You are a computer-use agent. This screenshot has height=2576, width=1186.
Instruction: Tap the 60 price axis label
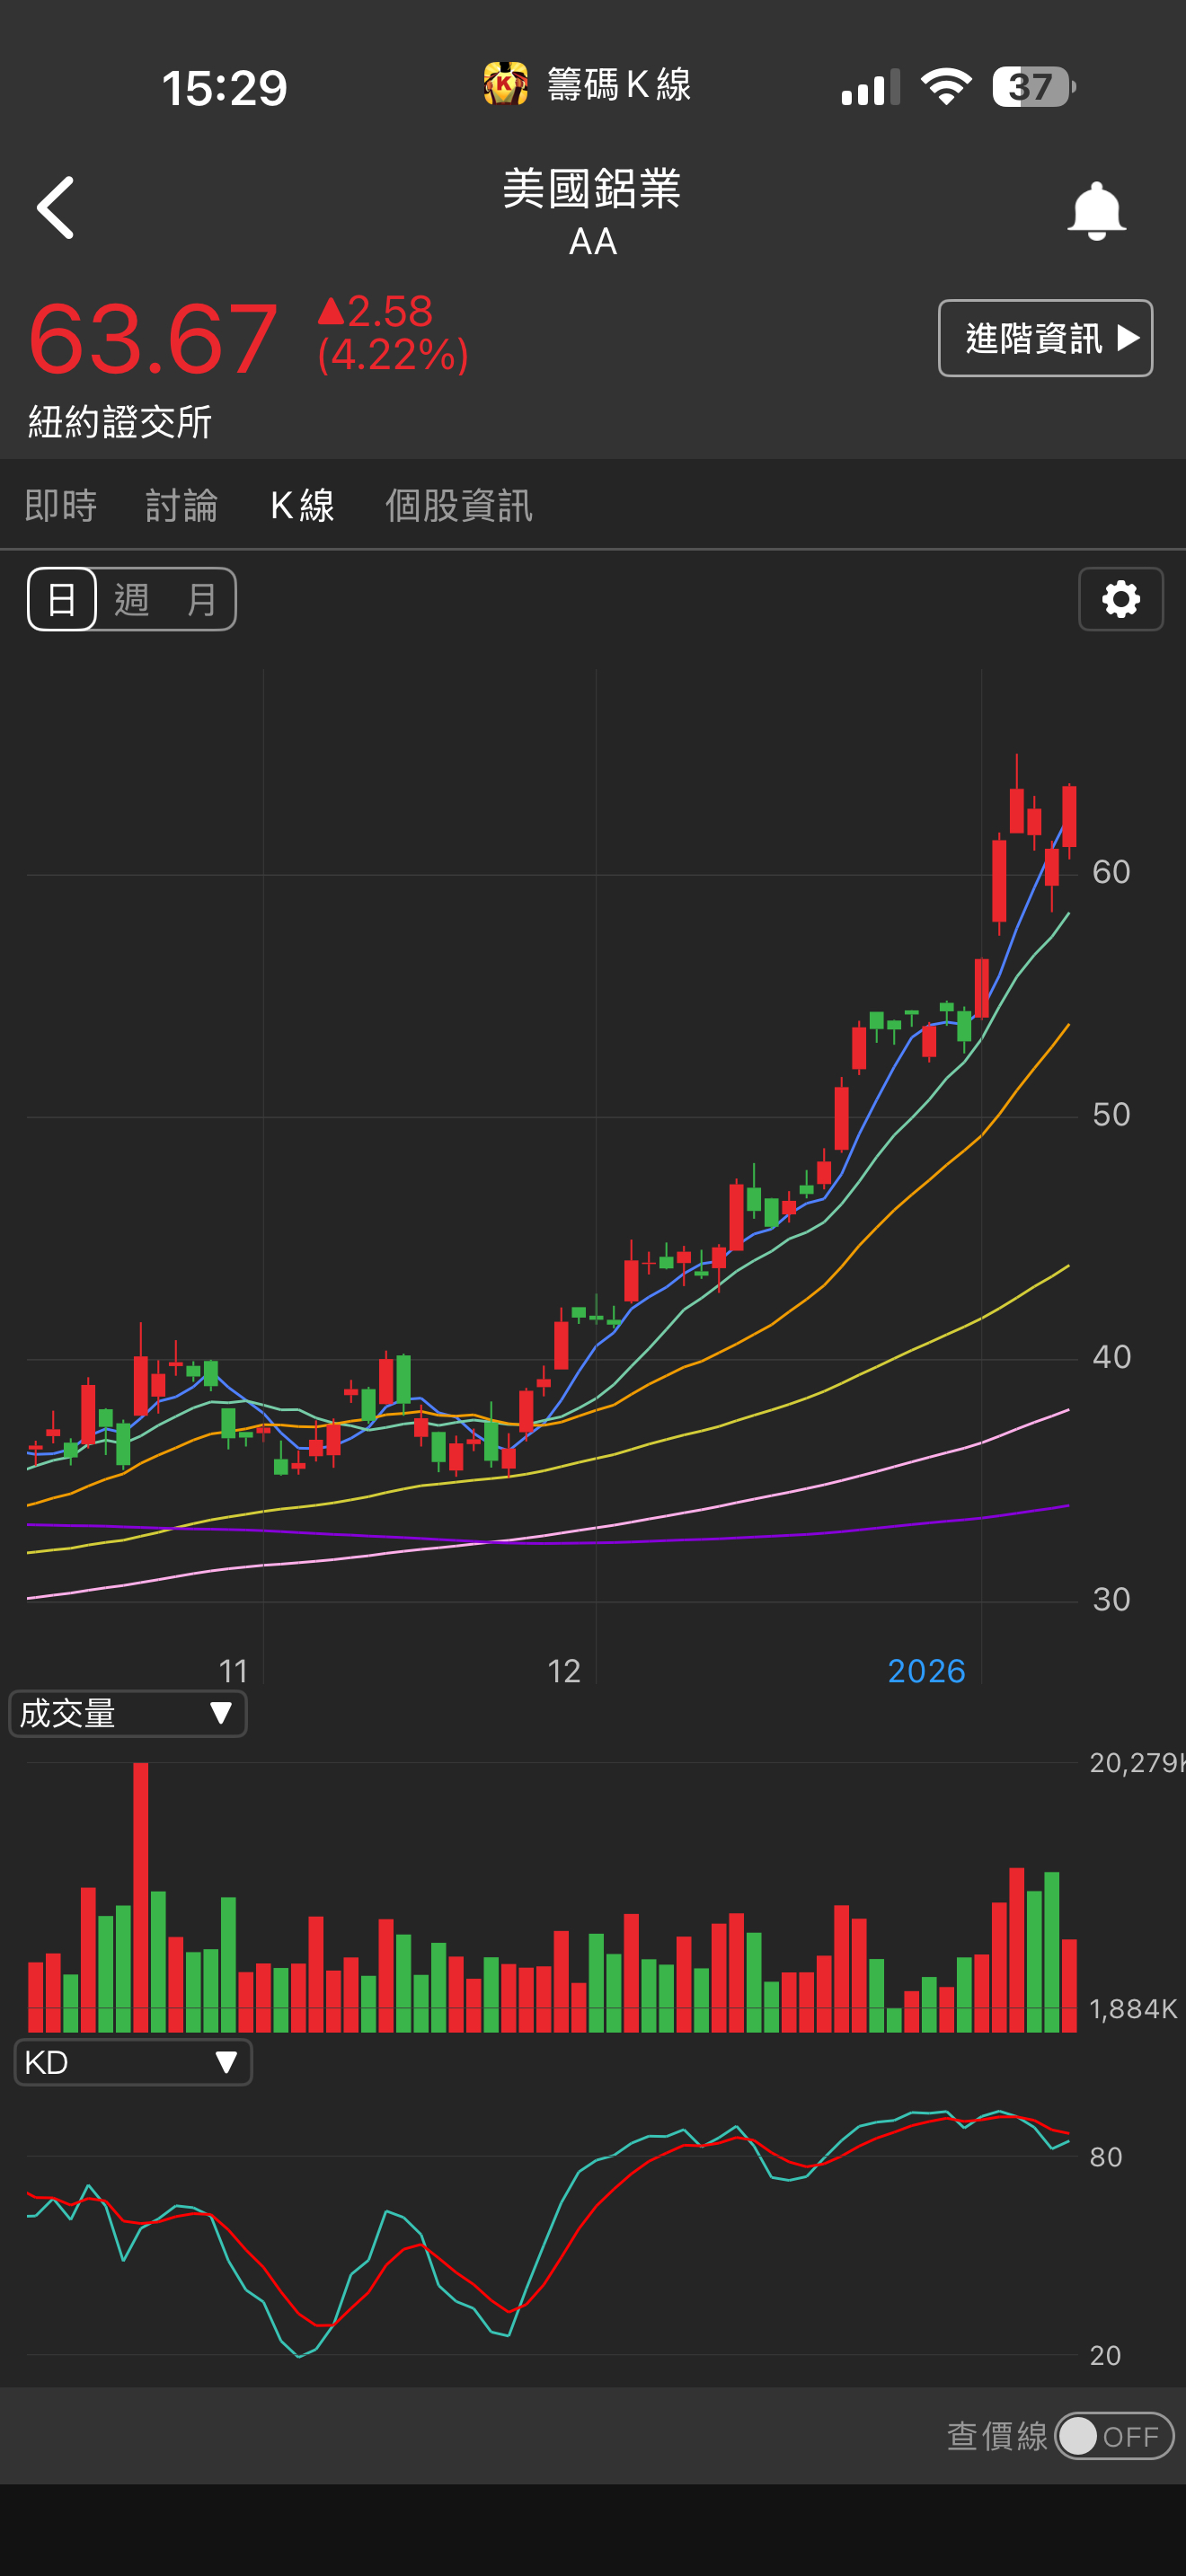click(x=1111, y=872)
